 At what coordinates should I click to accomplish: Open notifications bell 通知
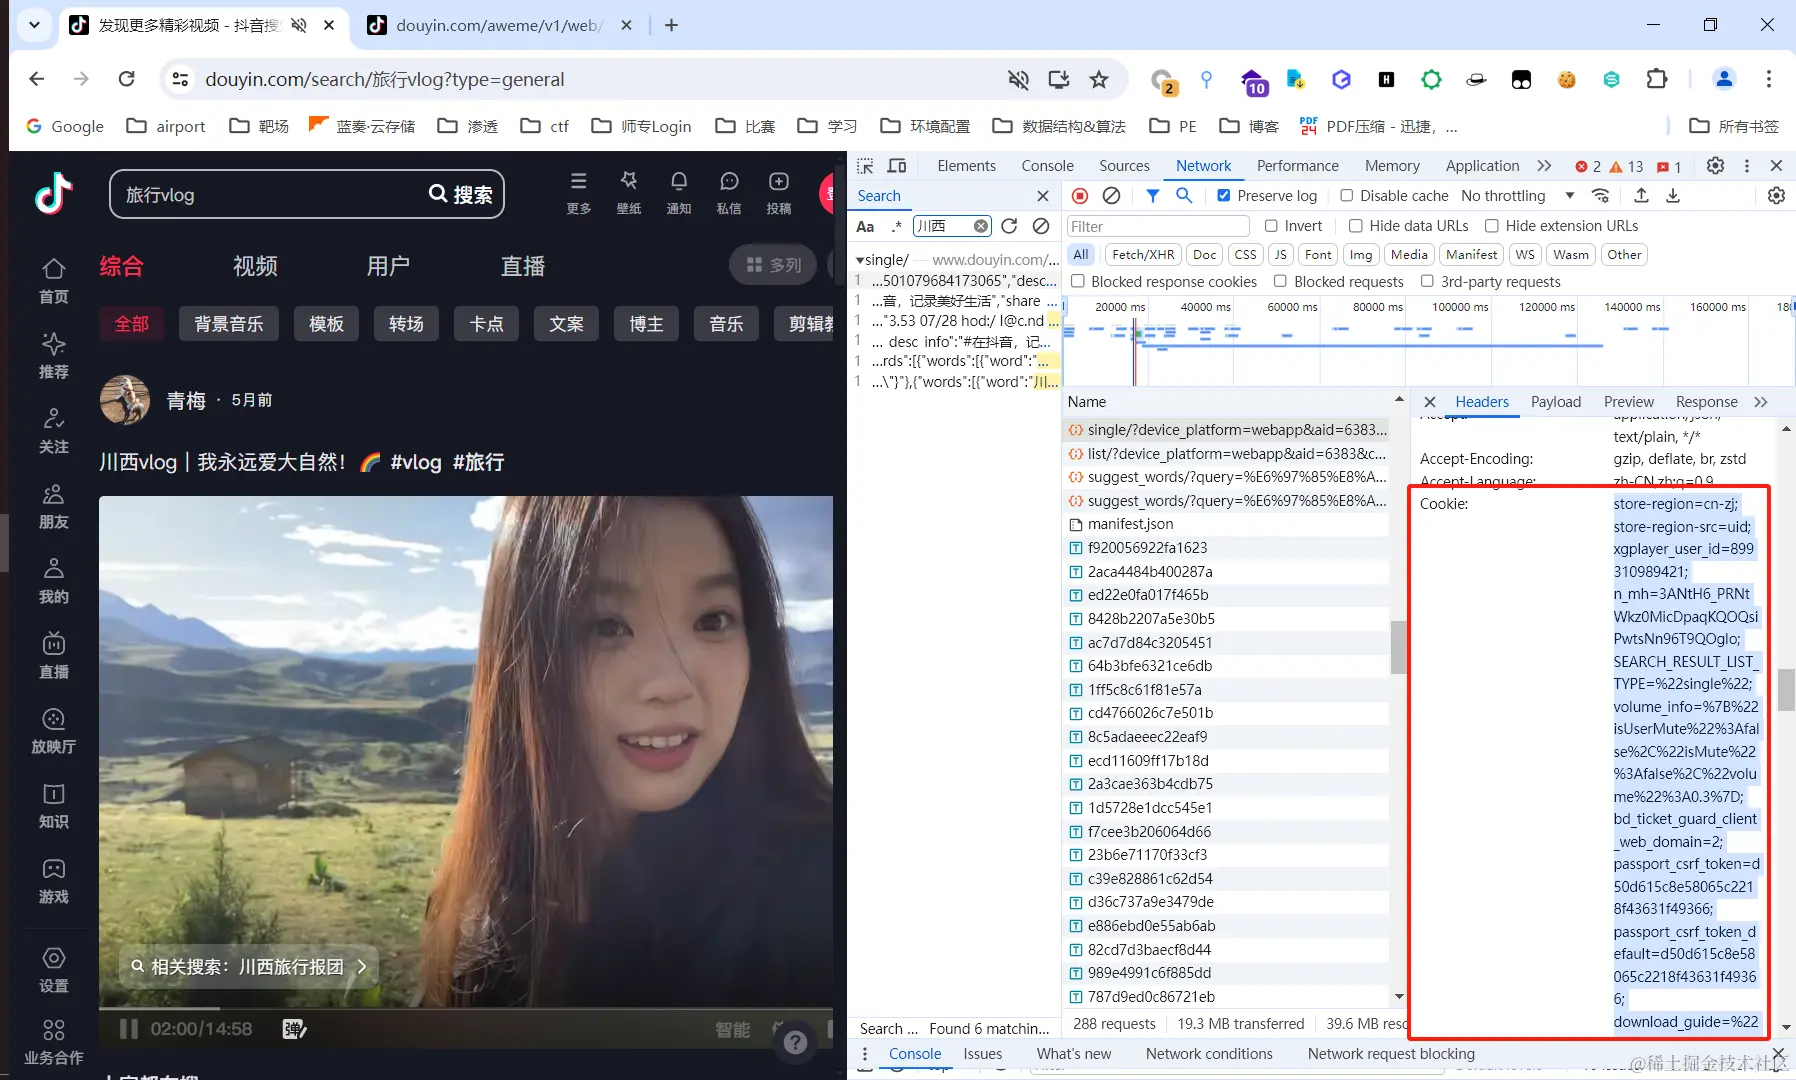(x=679, y=192)
